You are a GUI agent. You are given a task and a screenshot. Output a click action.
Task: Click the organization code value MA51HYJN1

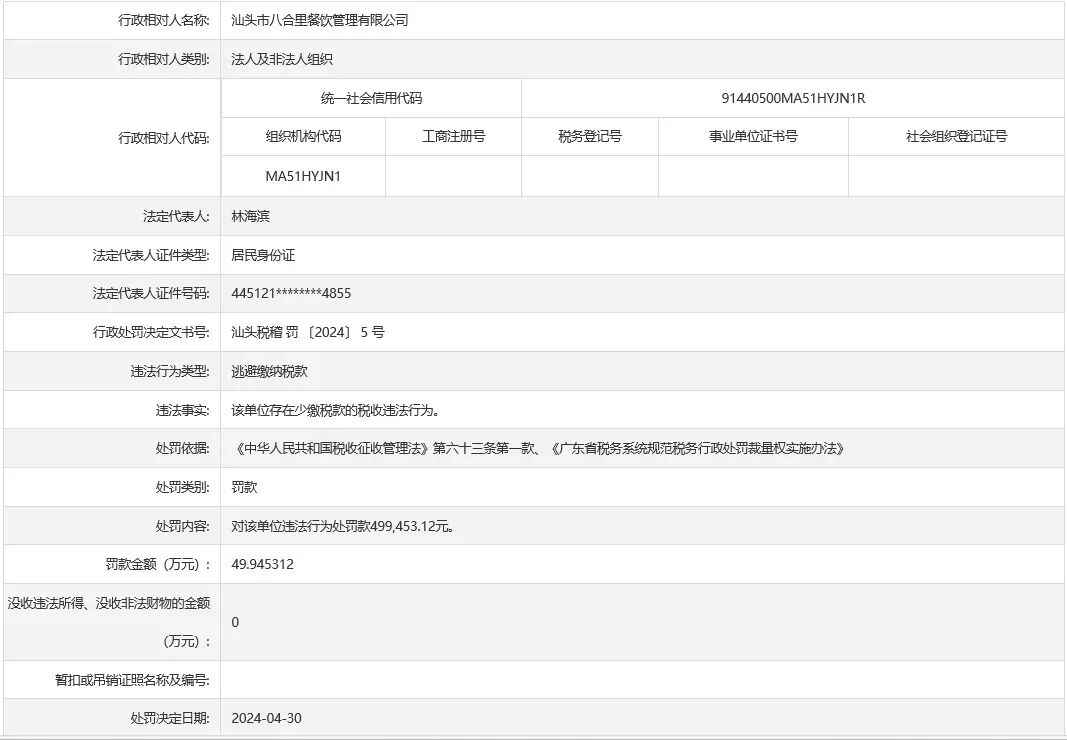303,176
